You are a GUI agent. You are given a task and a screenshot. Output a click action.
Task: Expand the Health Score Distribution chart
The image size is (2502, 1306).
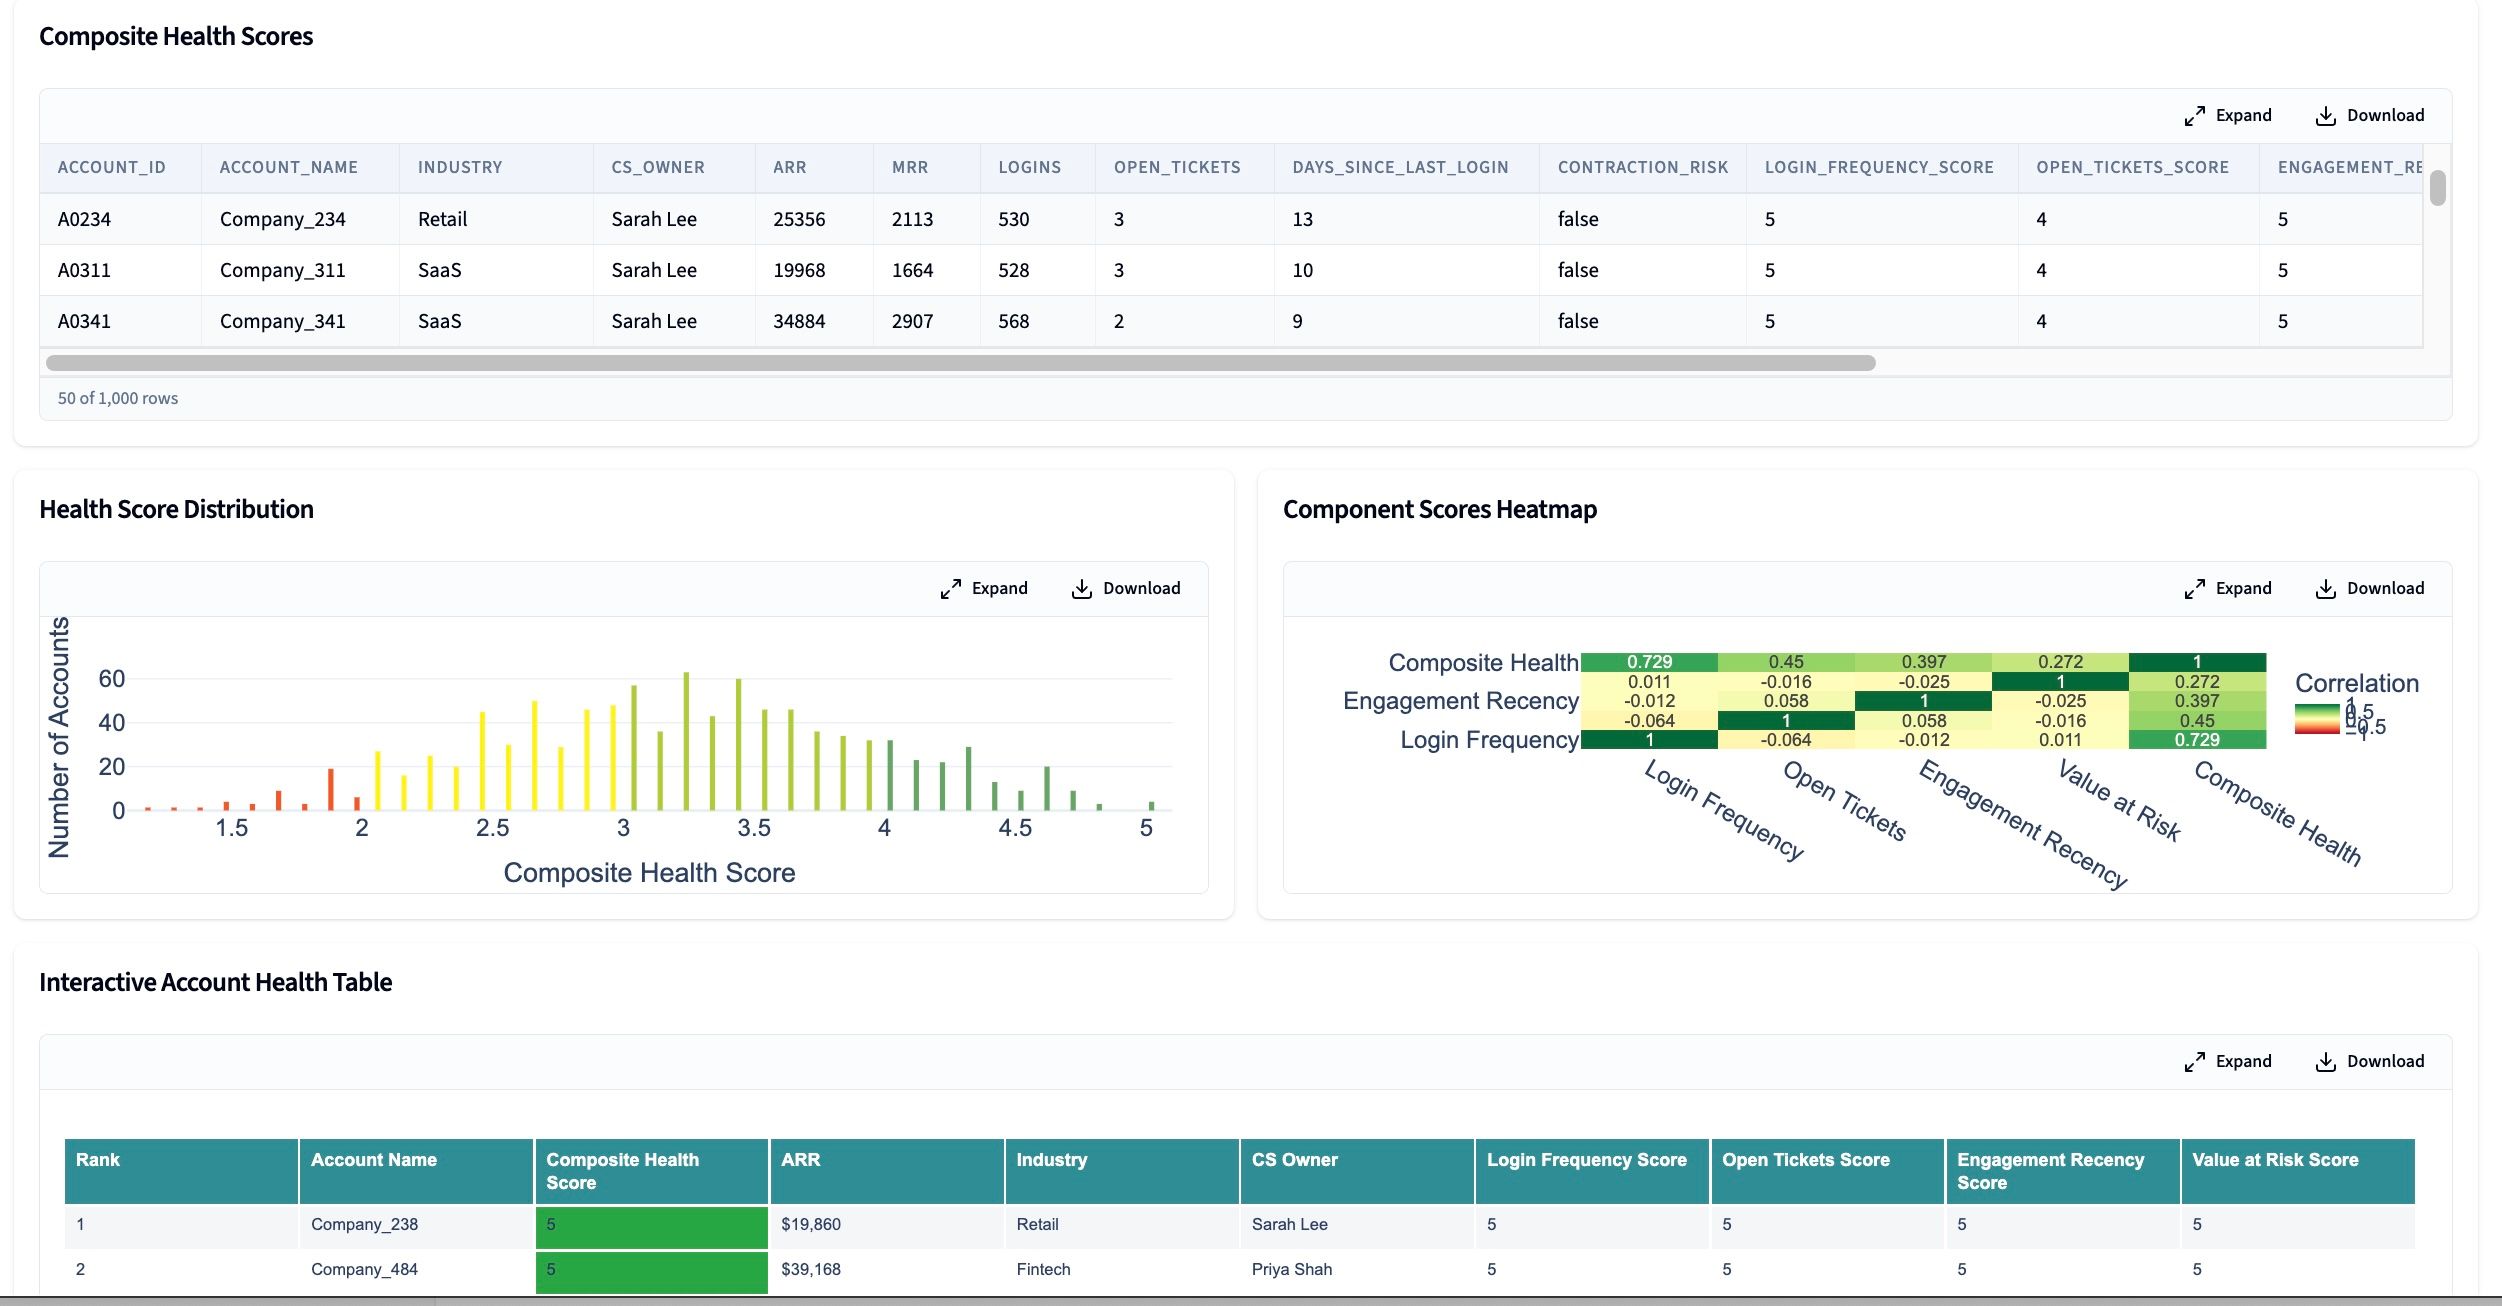(x=983, y=588)
